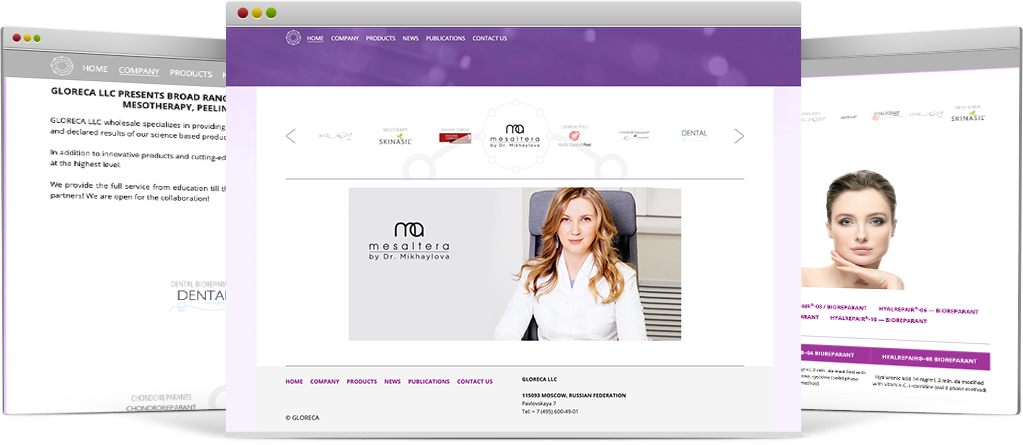The width and height of the screenshot is (1023, 445).
Task: Open Contact Us in center window top navigation
Action: click(489, 38)
